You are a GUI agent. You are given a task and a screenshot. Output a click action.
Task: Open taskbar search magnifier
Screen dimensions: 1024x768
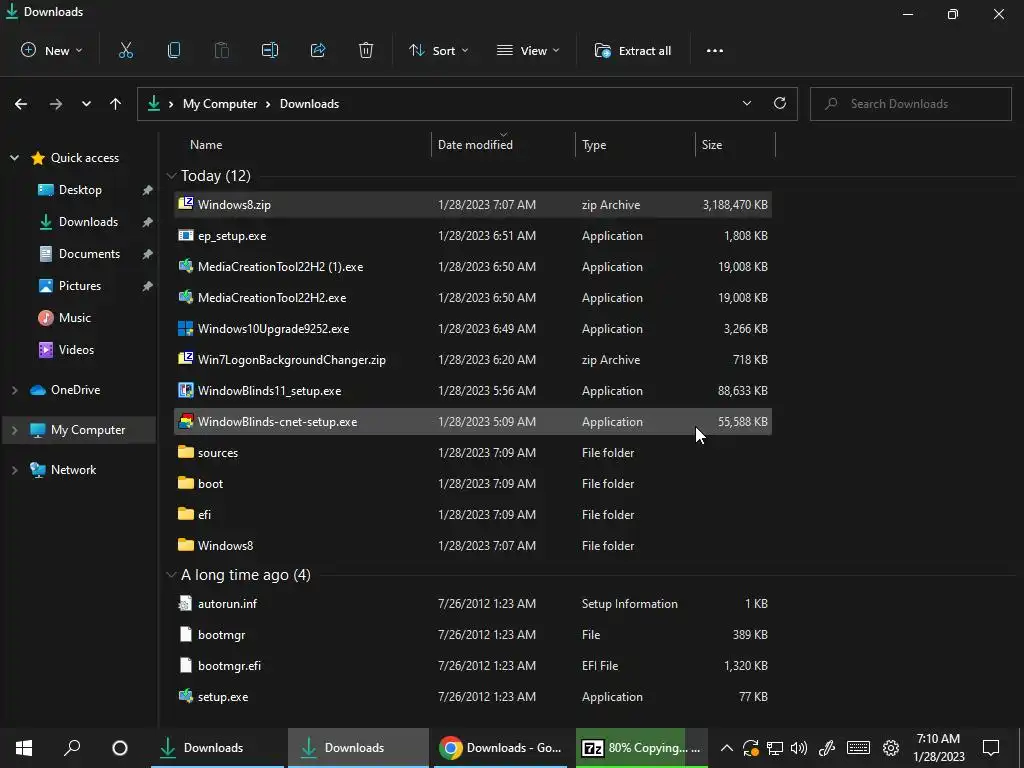[72, 748]
